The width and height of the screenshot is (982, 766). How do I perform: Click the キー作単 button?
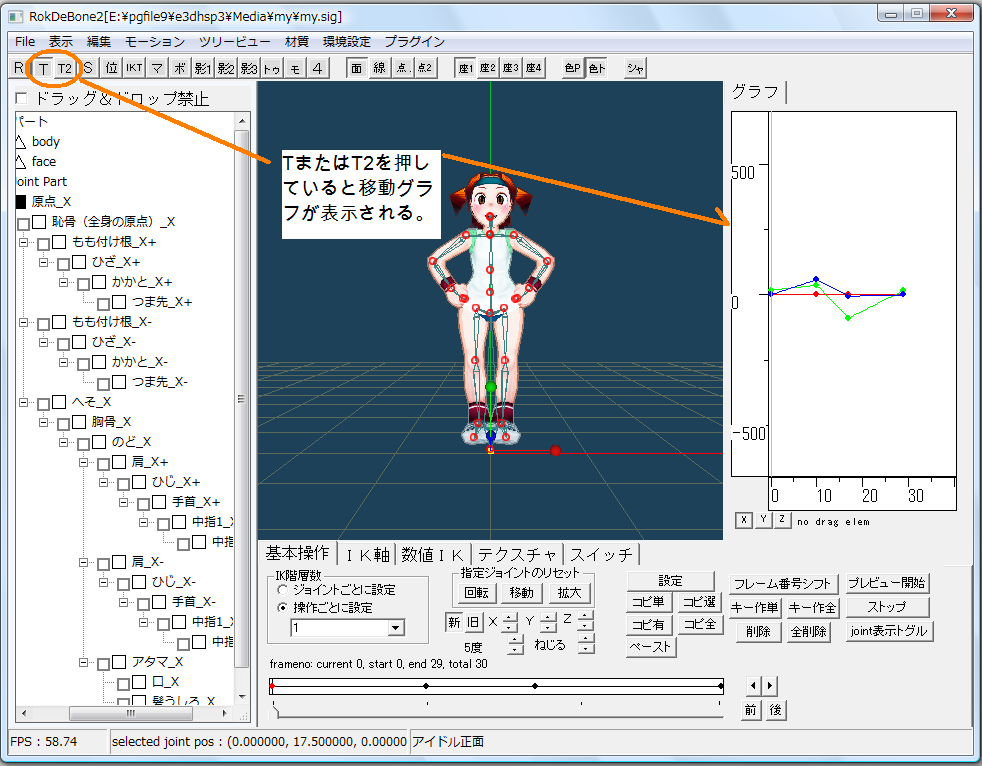[x=755, y=607]
